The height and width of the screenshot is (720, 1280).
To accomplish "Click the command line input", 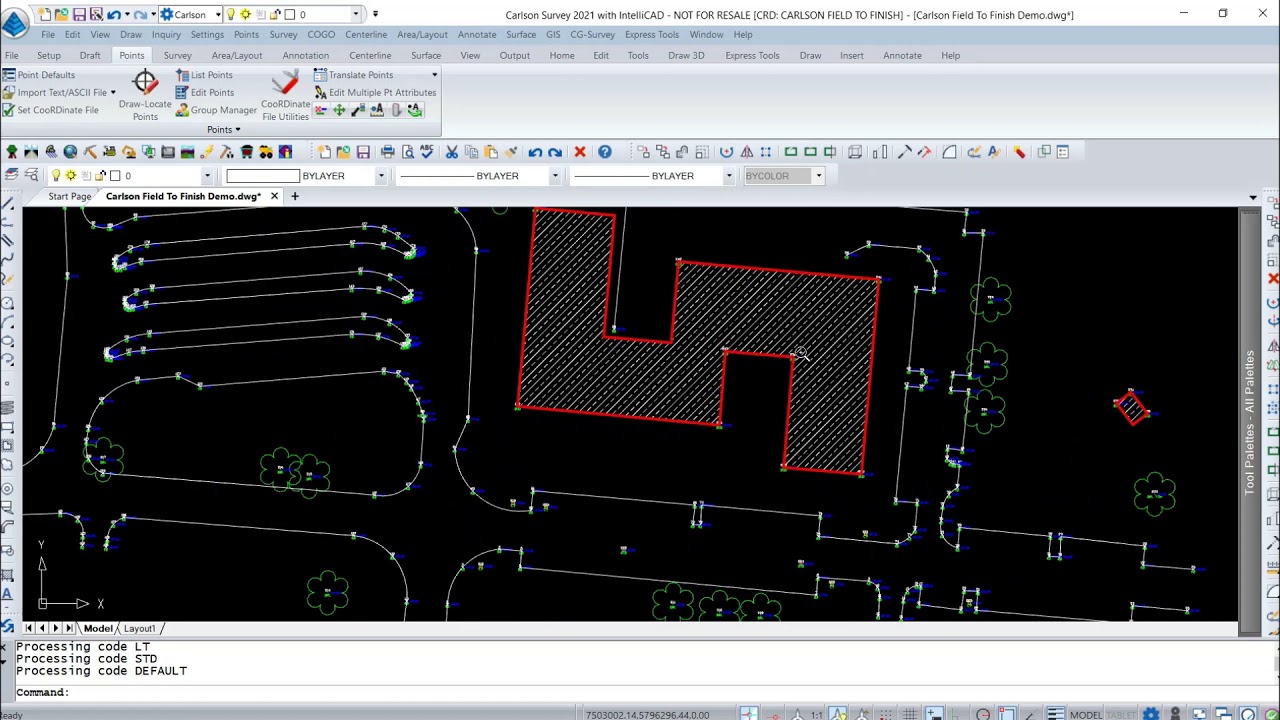I will tap(640, 692).
